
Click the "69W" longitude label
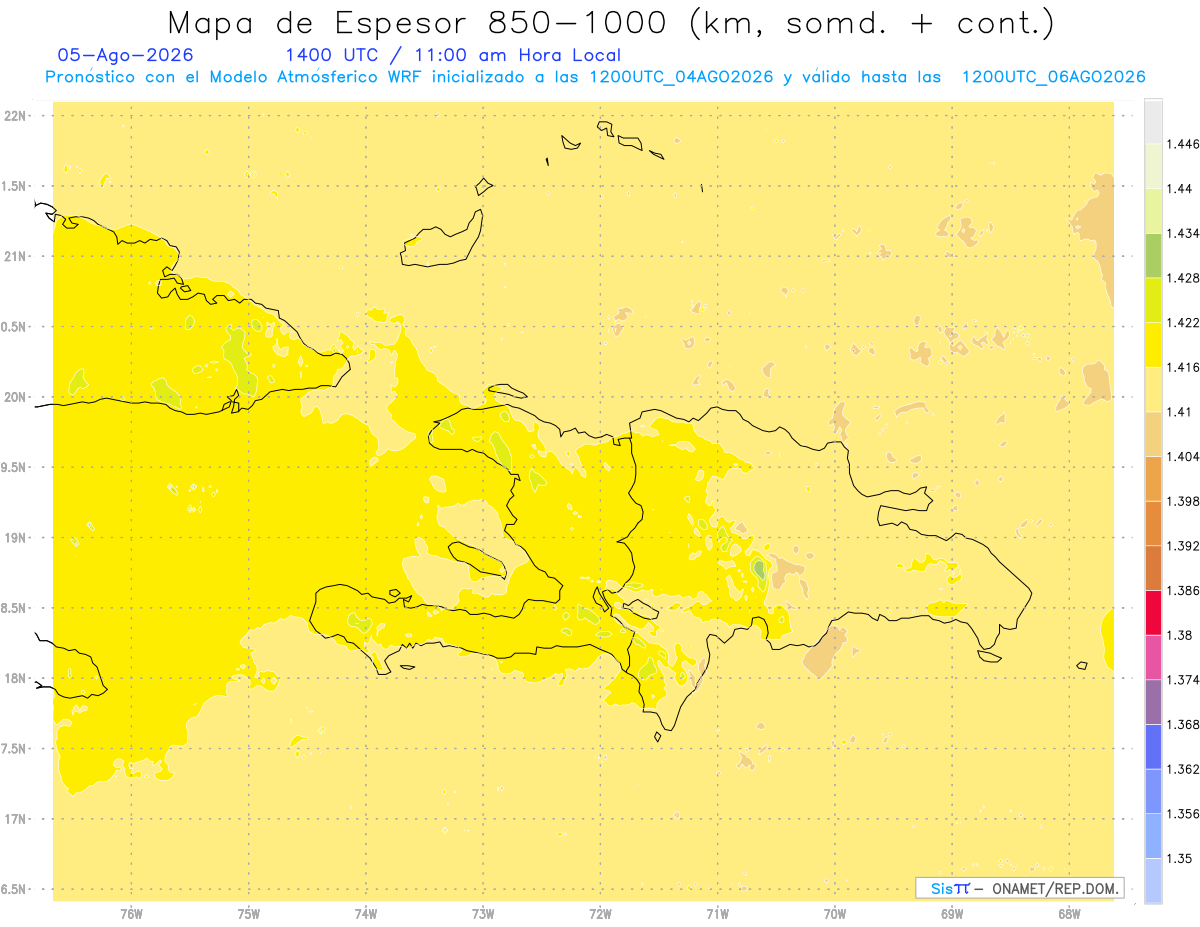click(x=952, y=914)
